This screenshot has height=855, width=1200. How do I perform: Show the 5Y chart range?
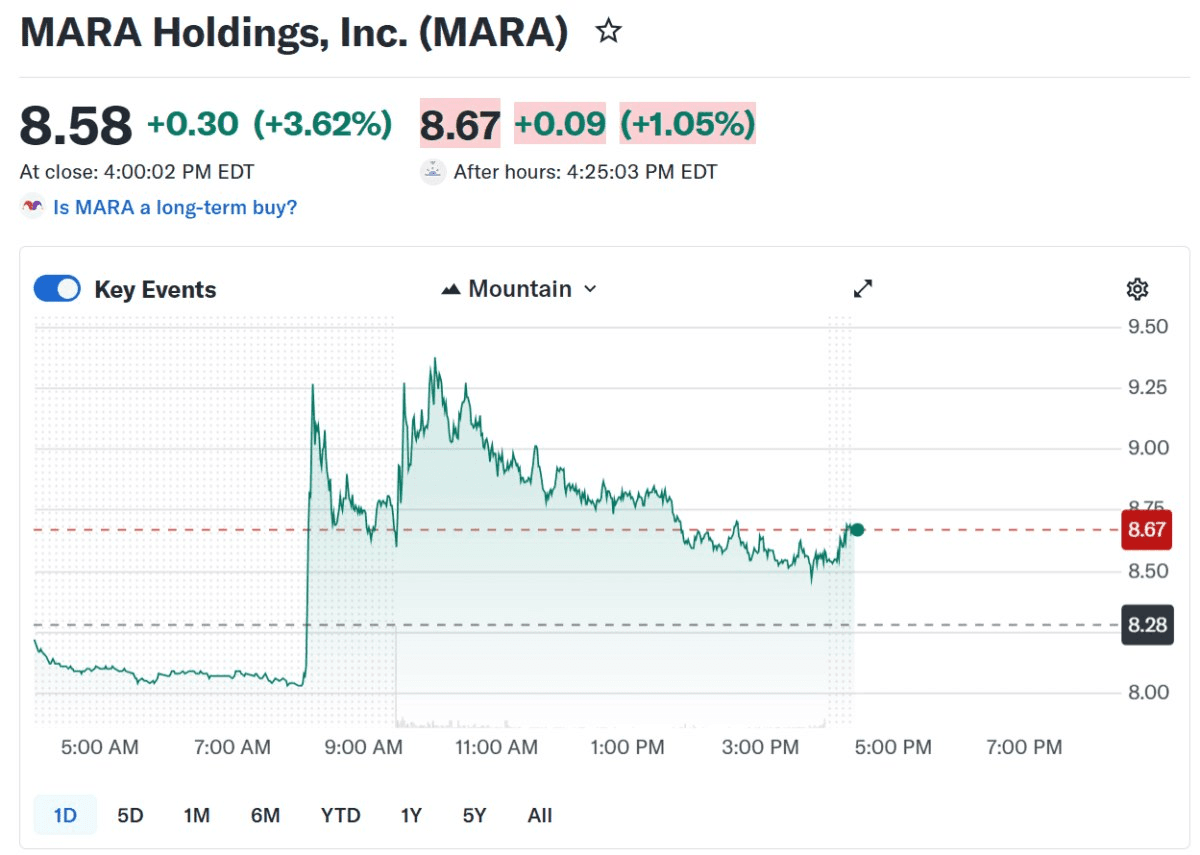click(474, 815)
